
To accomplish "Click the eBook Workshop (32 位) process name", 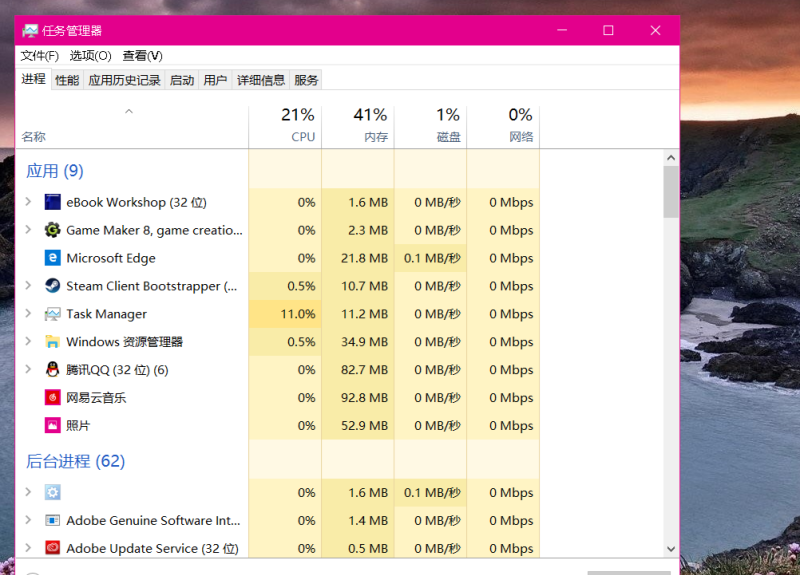I will [x=136, y=203].
